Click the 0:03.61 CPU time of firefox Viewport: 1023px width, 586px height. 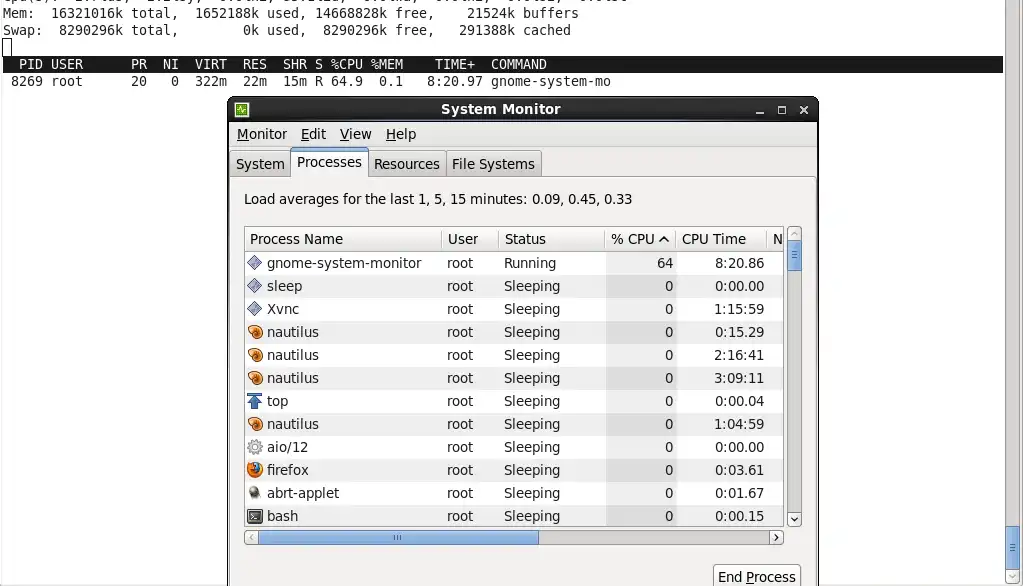click(x=739, y=470)
